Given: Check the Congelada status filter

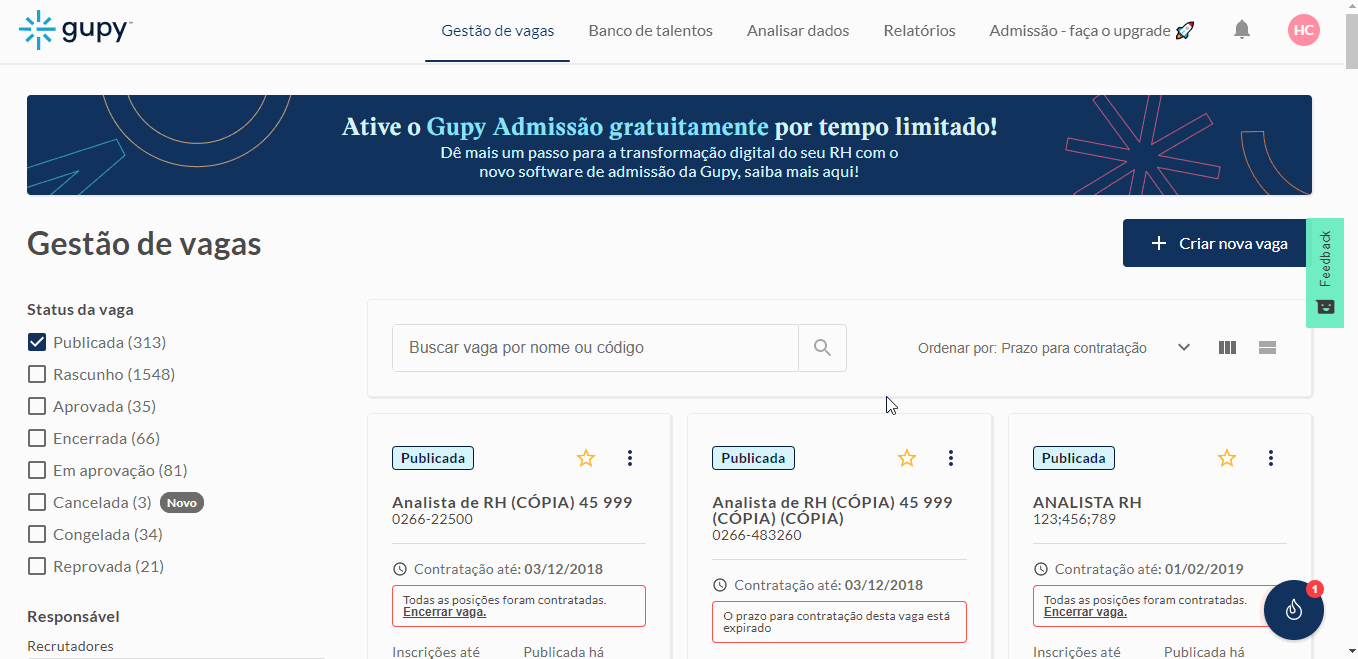Looking at the screenshot, I should 37,535.
